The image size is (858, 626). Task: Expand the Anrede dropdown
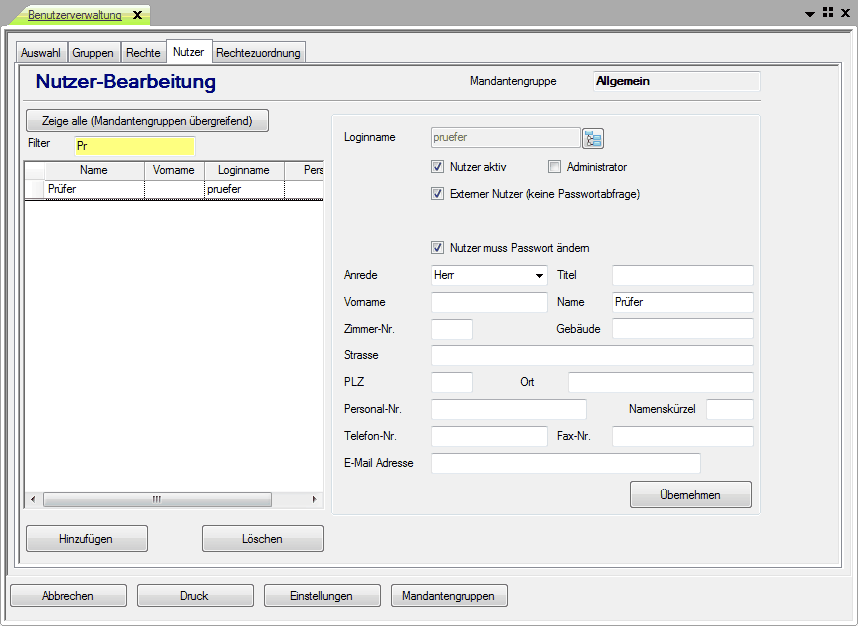539,275
